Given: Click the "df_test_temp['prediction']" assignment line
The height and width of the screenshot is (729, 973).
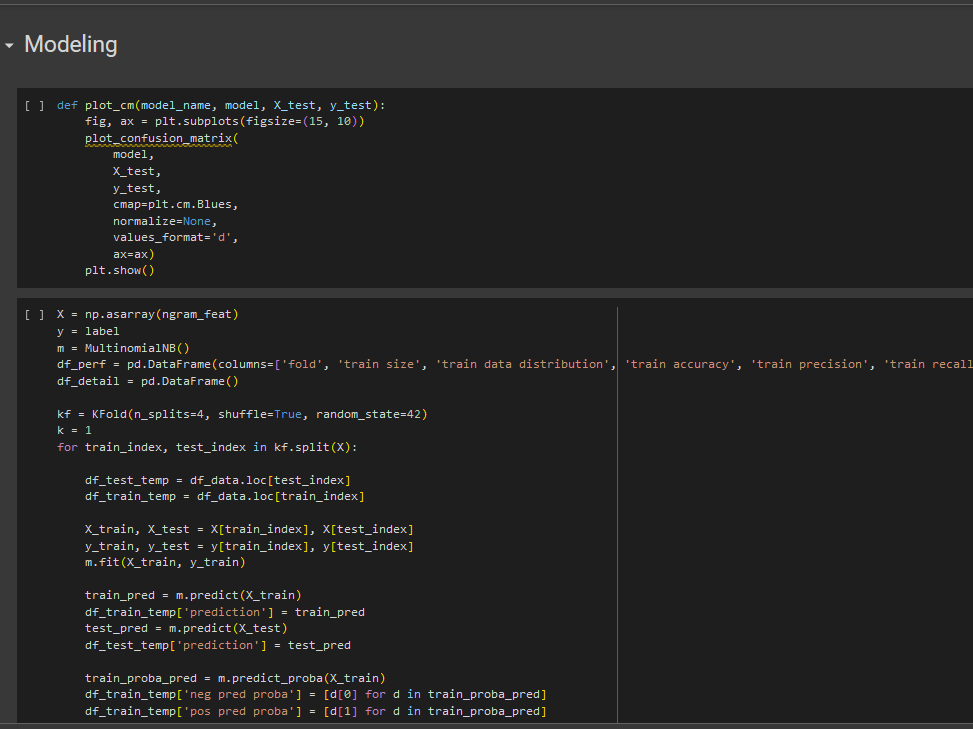Looking at the screenshot, I should tap(218, 645).
